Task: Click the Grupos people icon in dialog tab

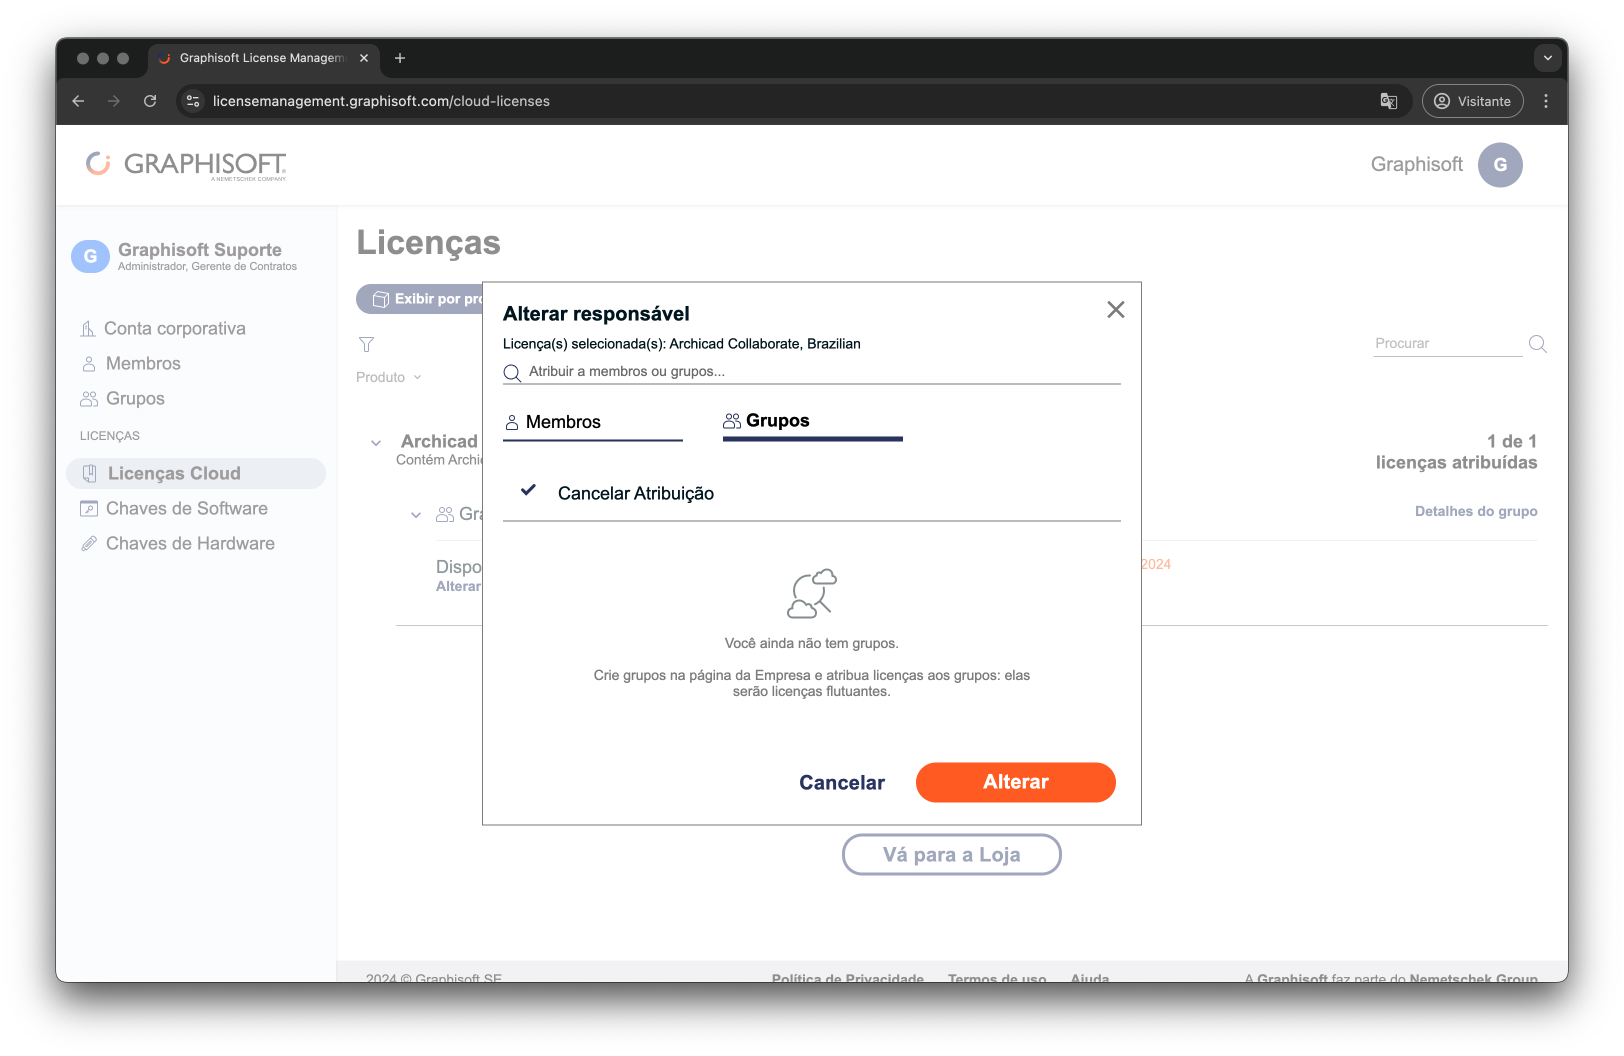Action: (732, 421)
